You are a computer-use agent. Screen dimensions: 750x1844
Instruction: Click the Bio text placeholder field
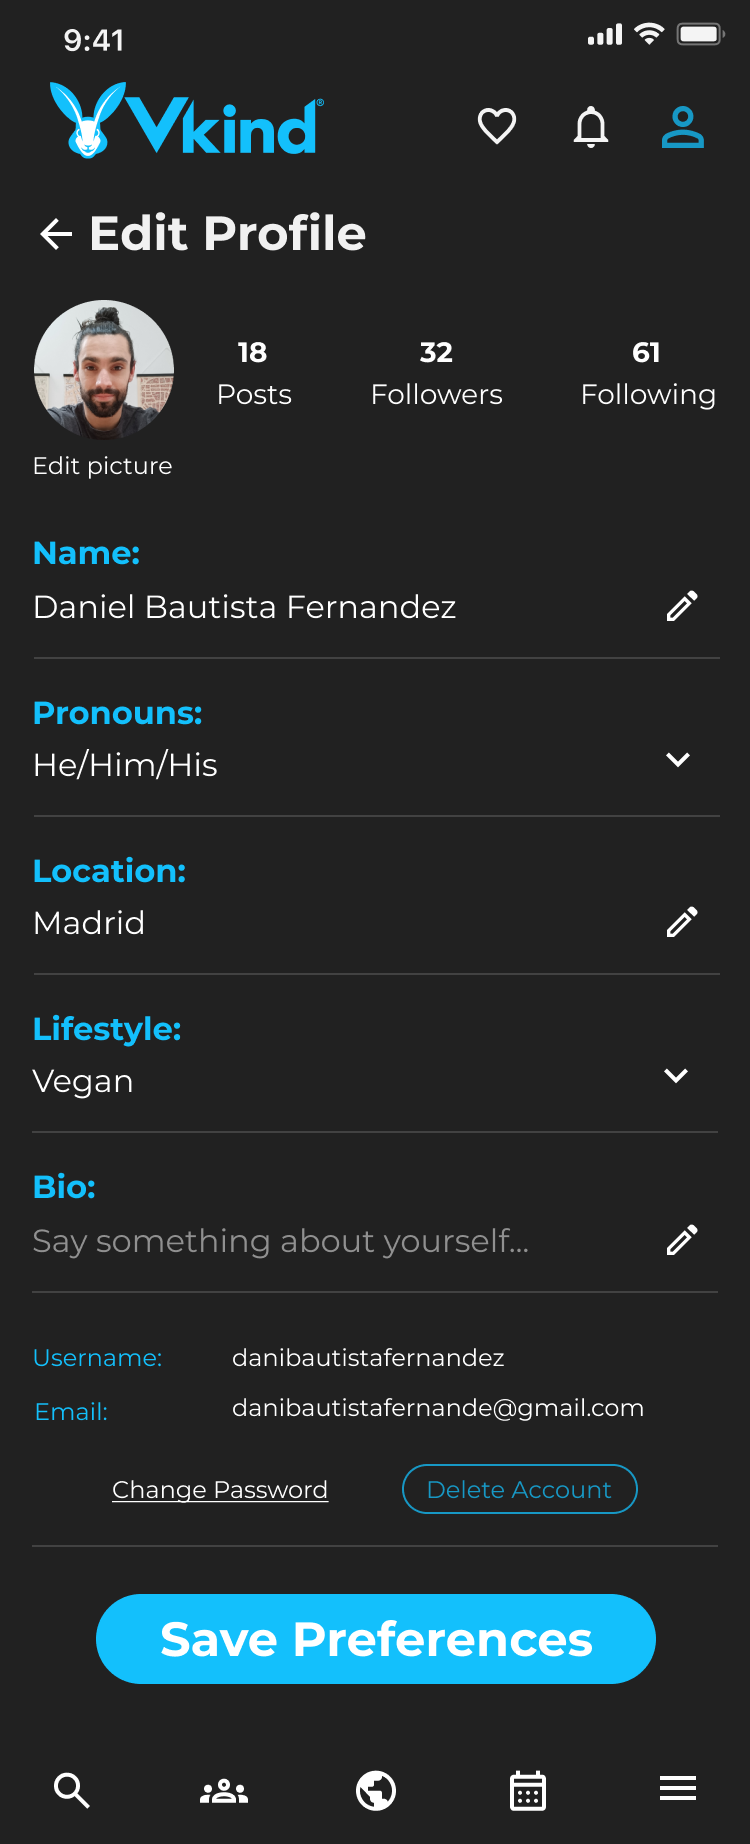pos(281,1241)
